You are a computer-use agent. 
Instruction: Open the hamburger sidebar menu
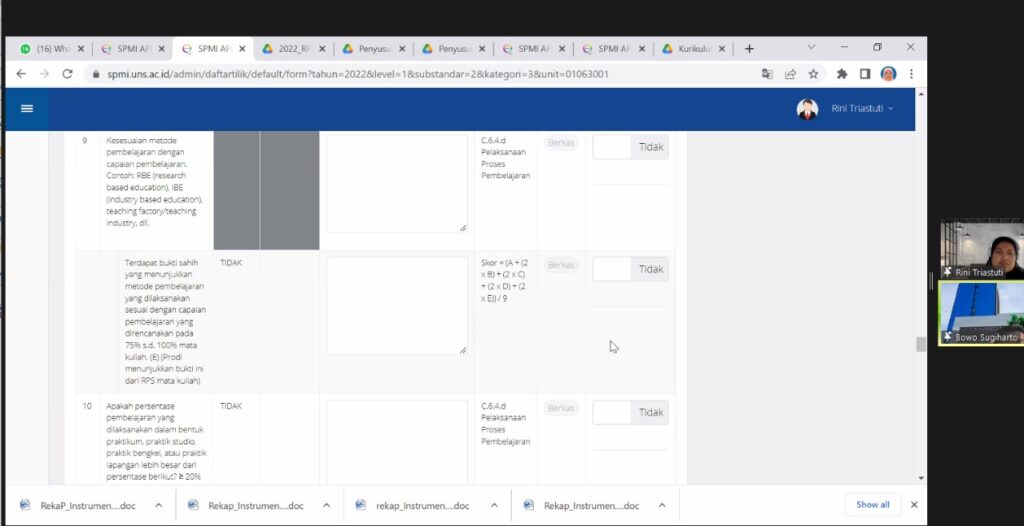coord(27,109)
